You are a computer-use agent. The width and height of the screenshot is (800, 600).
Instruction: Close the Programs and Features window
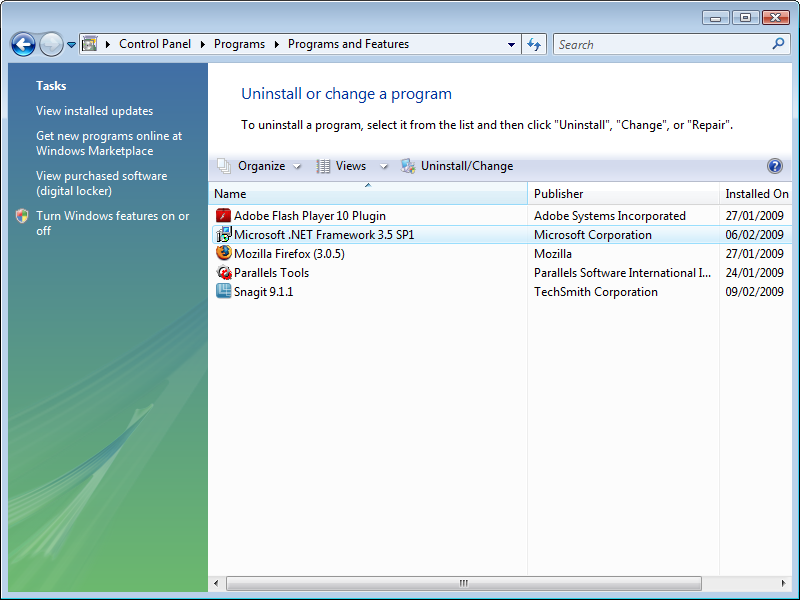tap(776, 18)
